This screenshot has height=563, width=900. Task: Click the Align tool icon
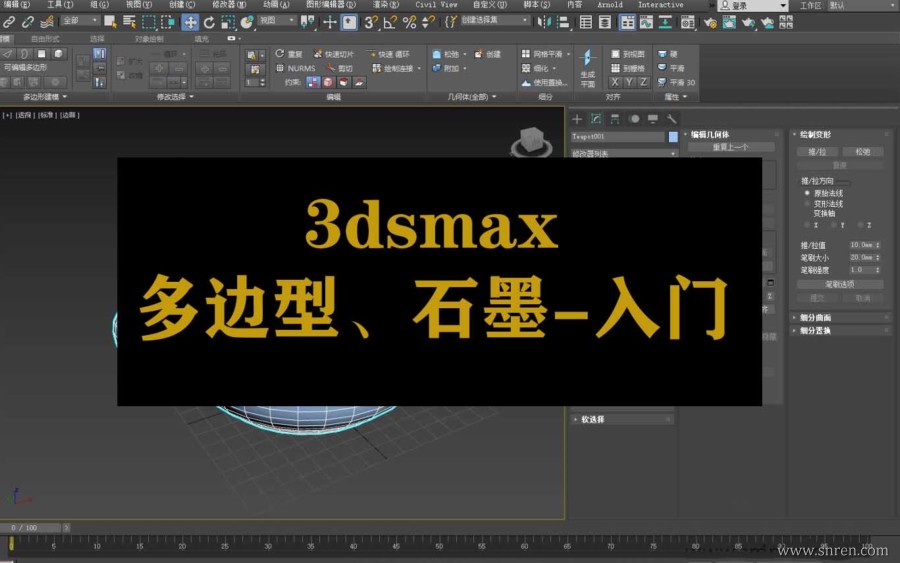(x=563, y=22)
